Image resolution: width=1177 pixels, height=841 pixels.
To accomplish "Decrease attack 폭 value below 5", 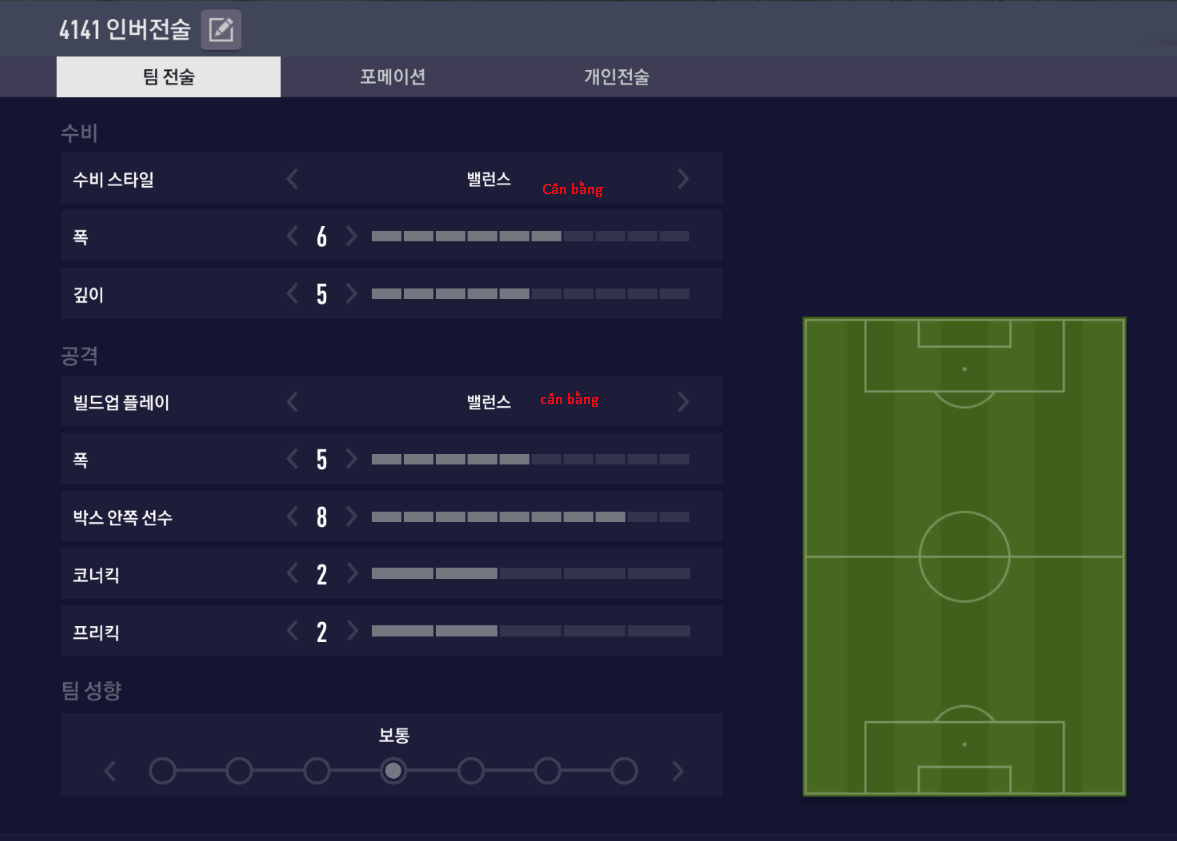I will (x=292, y=460).
